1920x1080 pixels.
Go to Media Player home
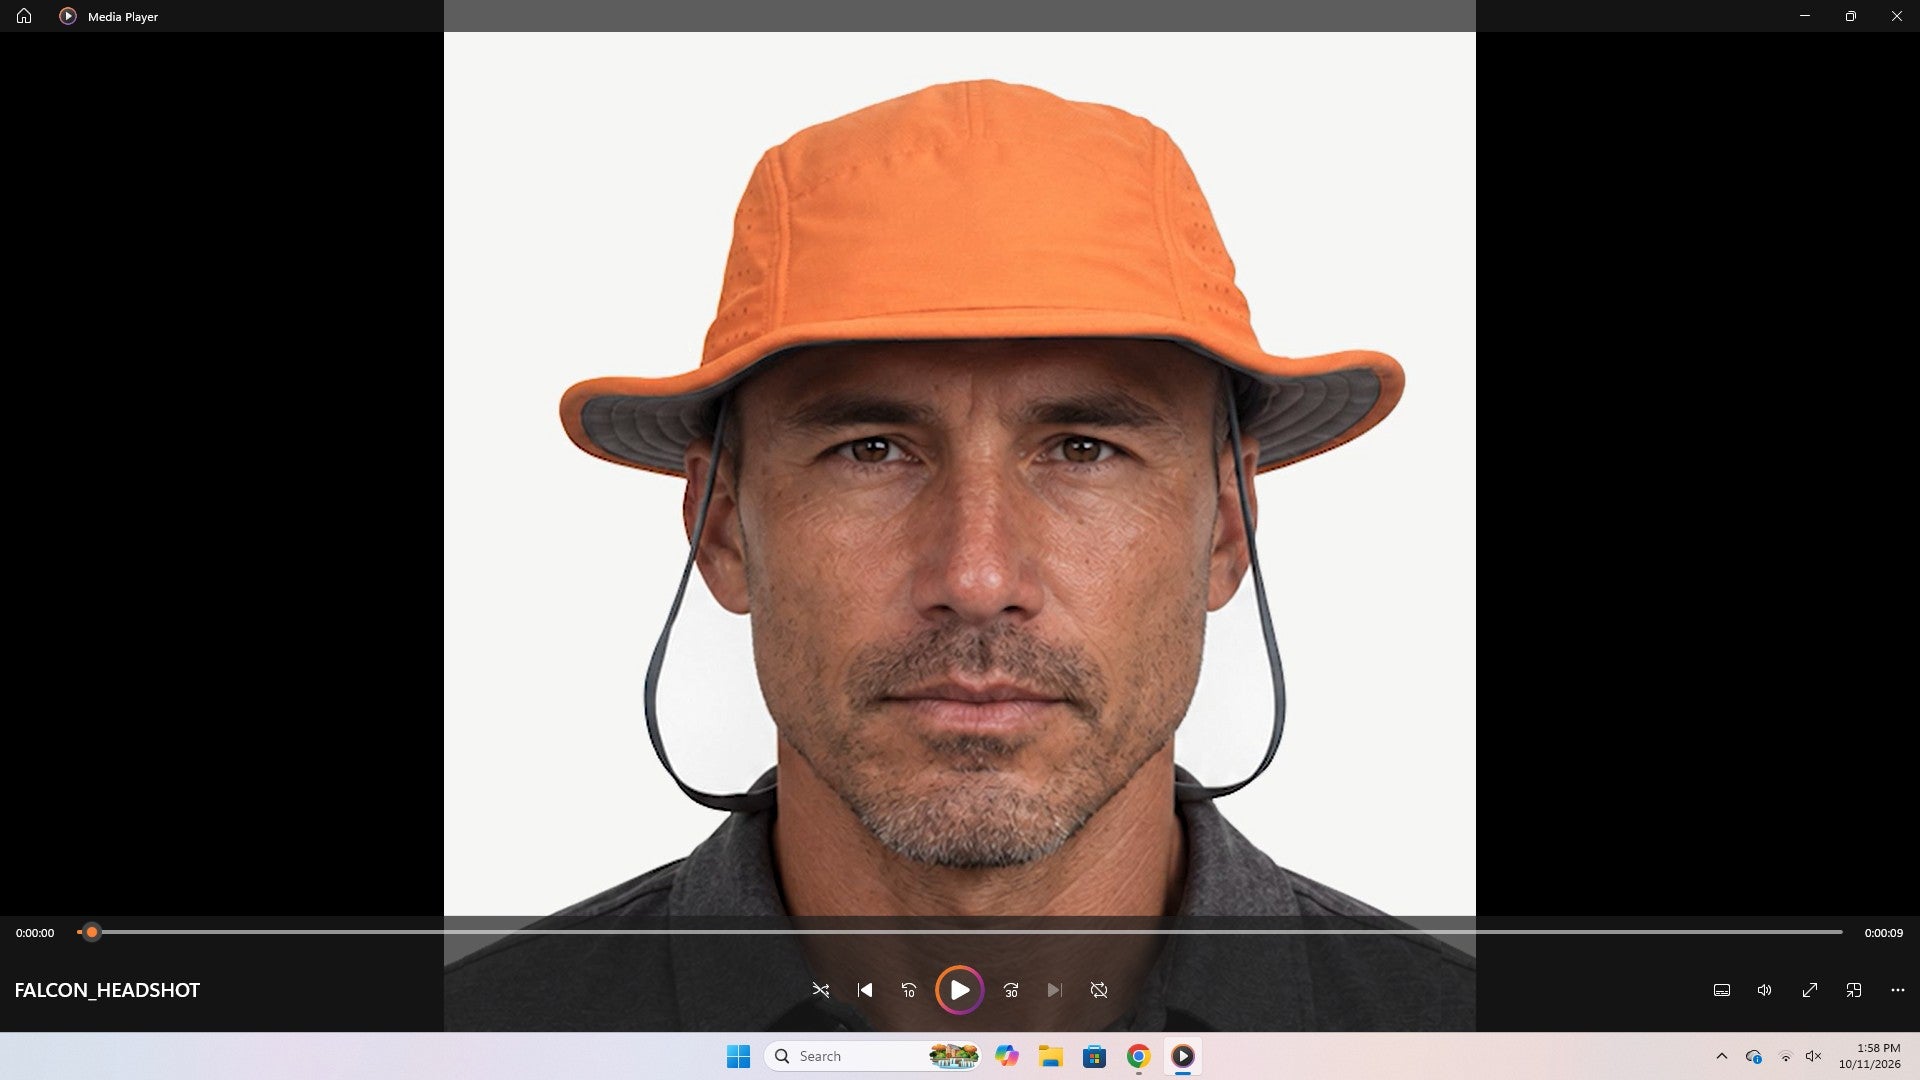click(24, 16)
